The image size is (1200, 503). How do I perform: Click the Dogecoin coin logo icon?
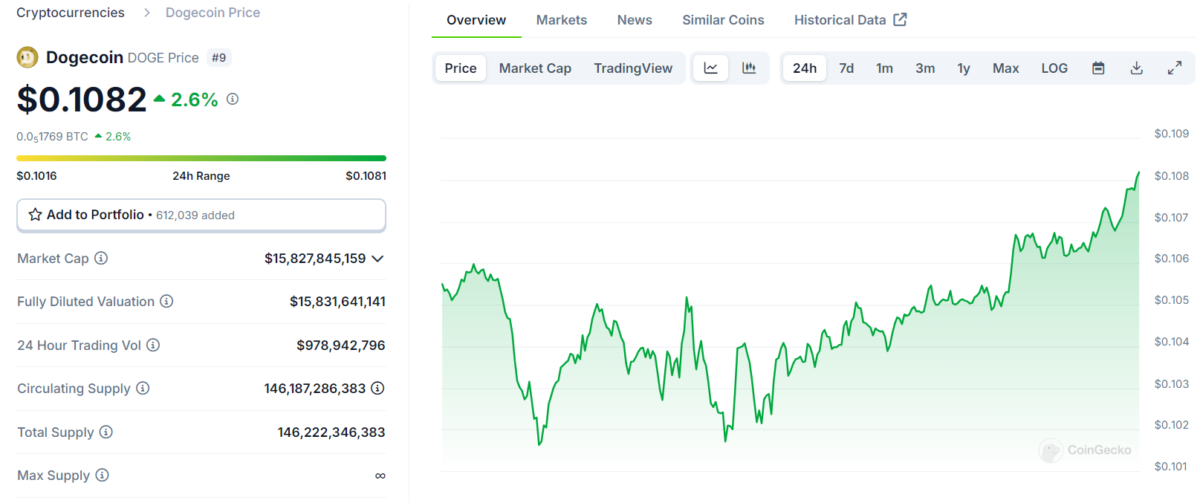click(x=27, y=58)
